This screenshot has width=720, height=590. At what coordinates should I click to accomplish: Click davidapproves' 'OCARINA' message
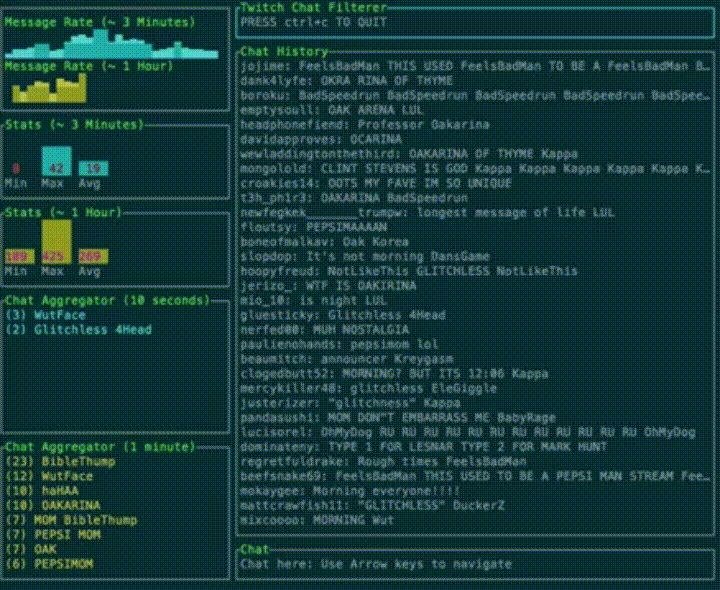[x=321, y=139]
